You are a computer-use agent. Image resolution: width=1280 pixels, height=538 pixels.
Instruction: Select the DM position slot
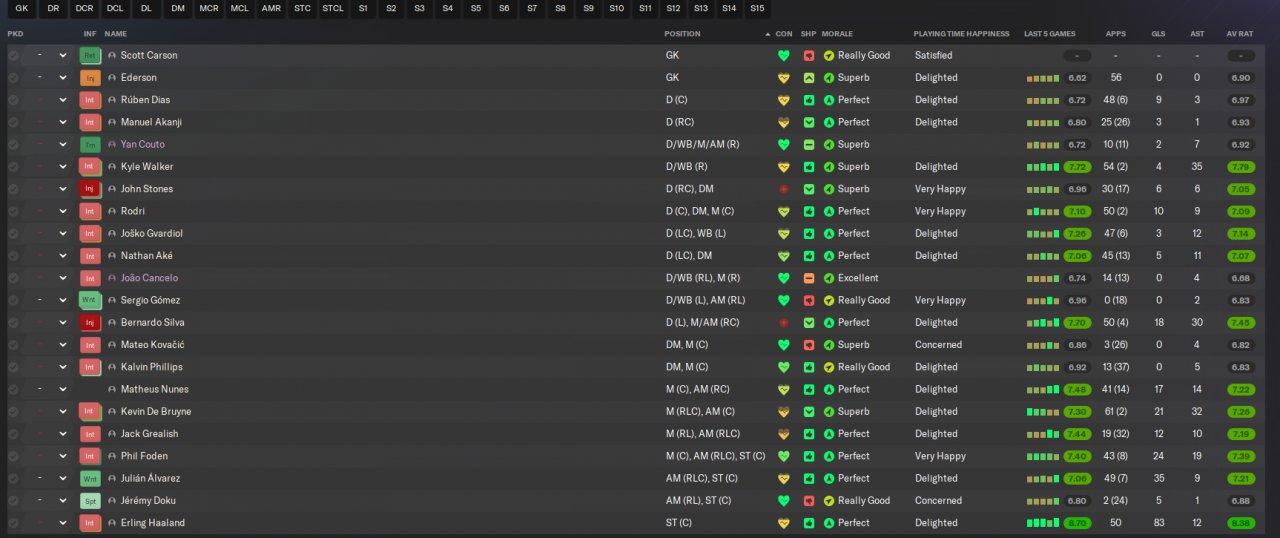pos(178,9)
